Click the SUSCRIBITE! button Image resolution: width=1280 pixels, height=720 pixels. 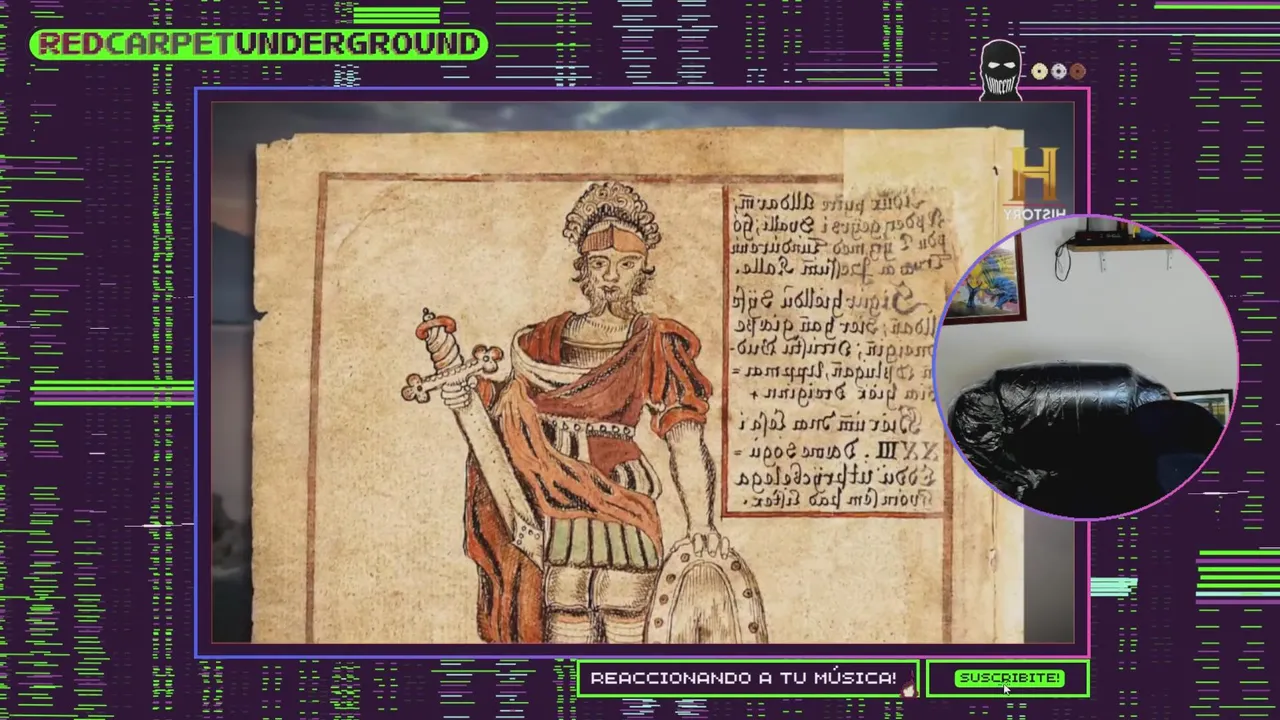point(1009,678)
